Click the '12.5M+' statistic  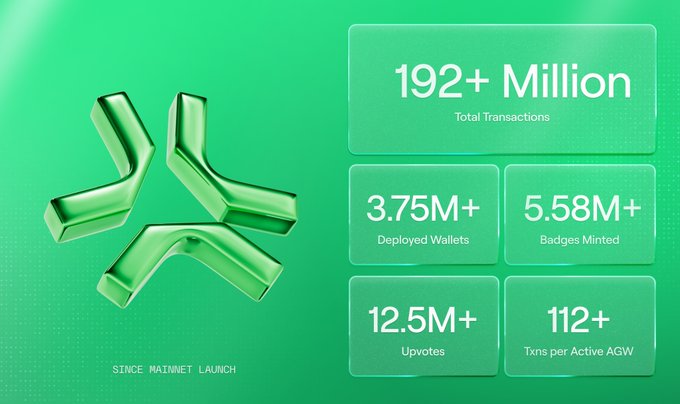pos(422,320)
